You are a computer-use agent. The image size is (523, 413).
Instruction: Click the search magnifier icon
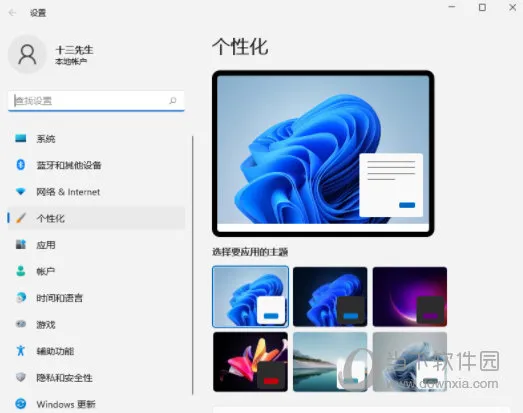[x=173, y=100]
